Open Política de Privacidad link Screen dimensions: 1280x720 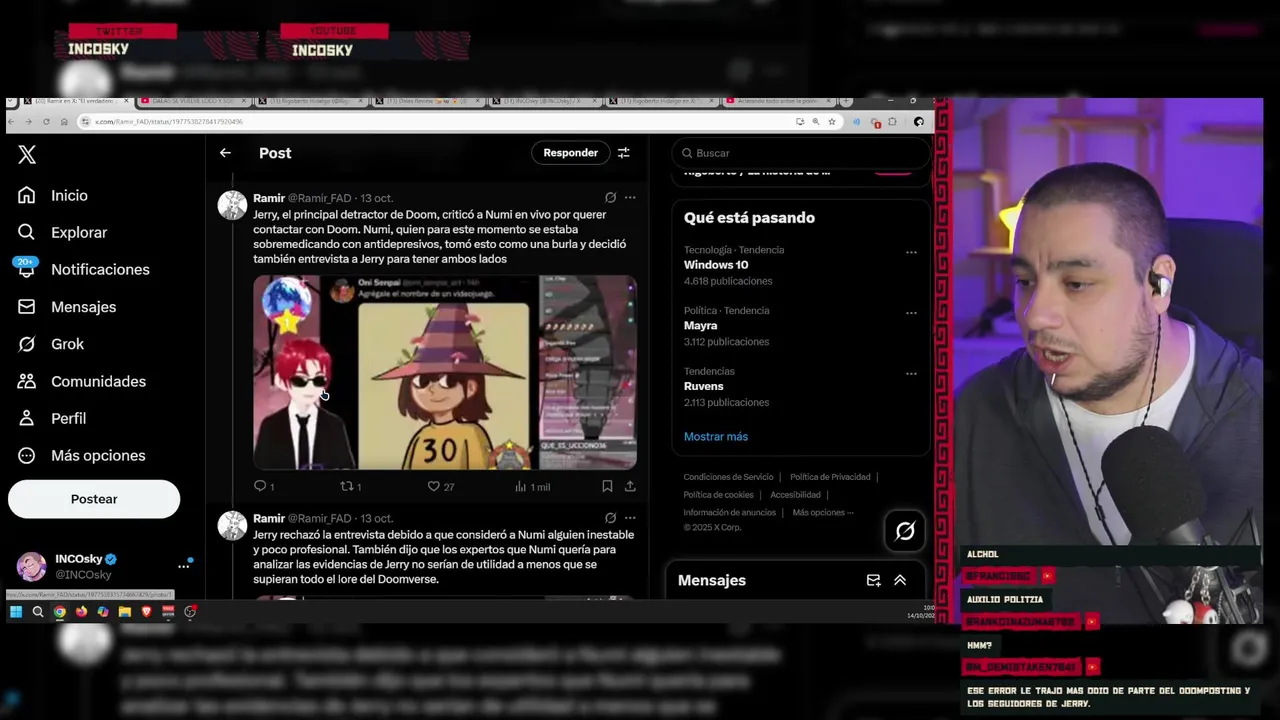click(830, 477)
